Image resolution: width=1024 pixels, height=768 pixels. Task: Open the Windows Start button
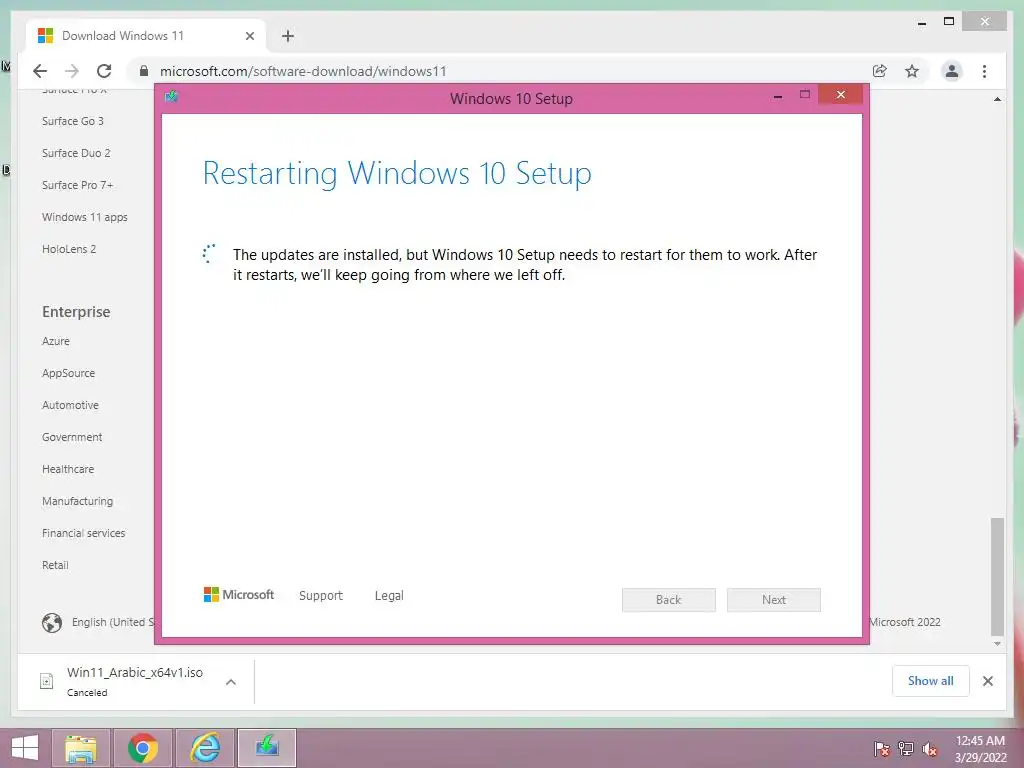coord(25,748)
